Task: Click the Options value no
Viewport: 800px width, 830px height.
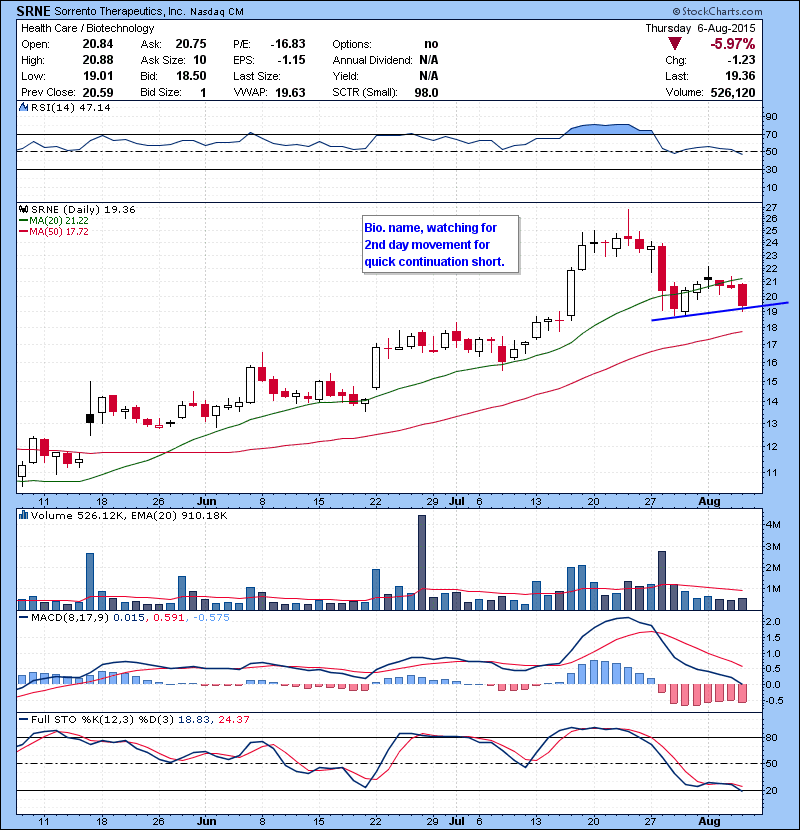Action: click(x=431, y=44)
